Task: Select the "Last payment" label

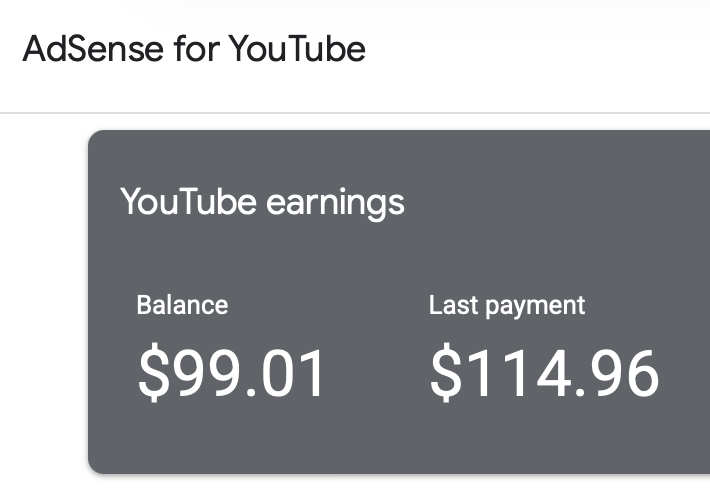Action: (x=507, y=304)
